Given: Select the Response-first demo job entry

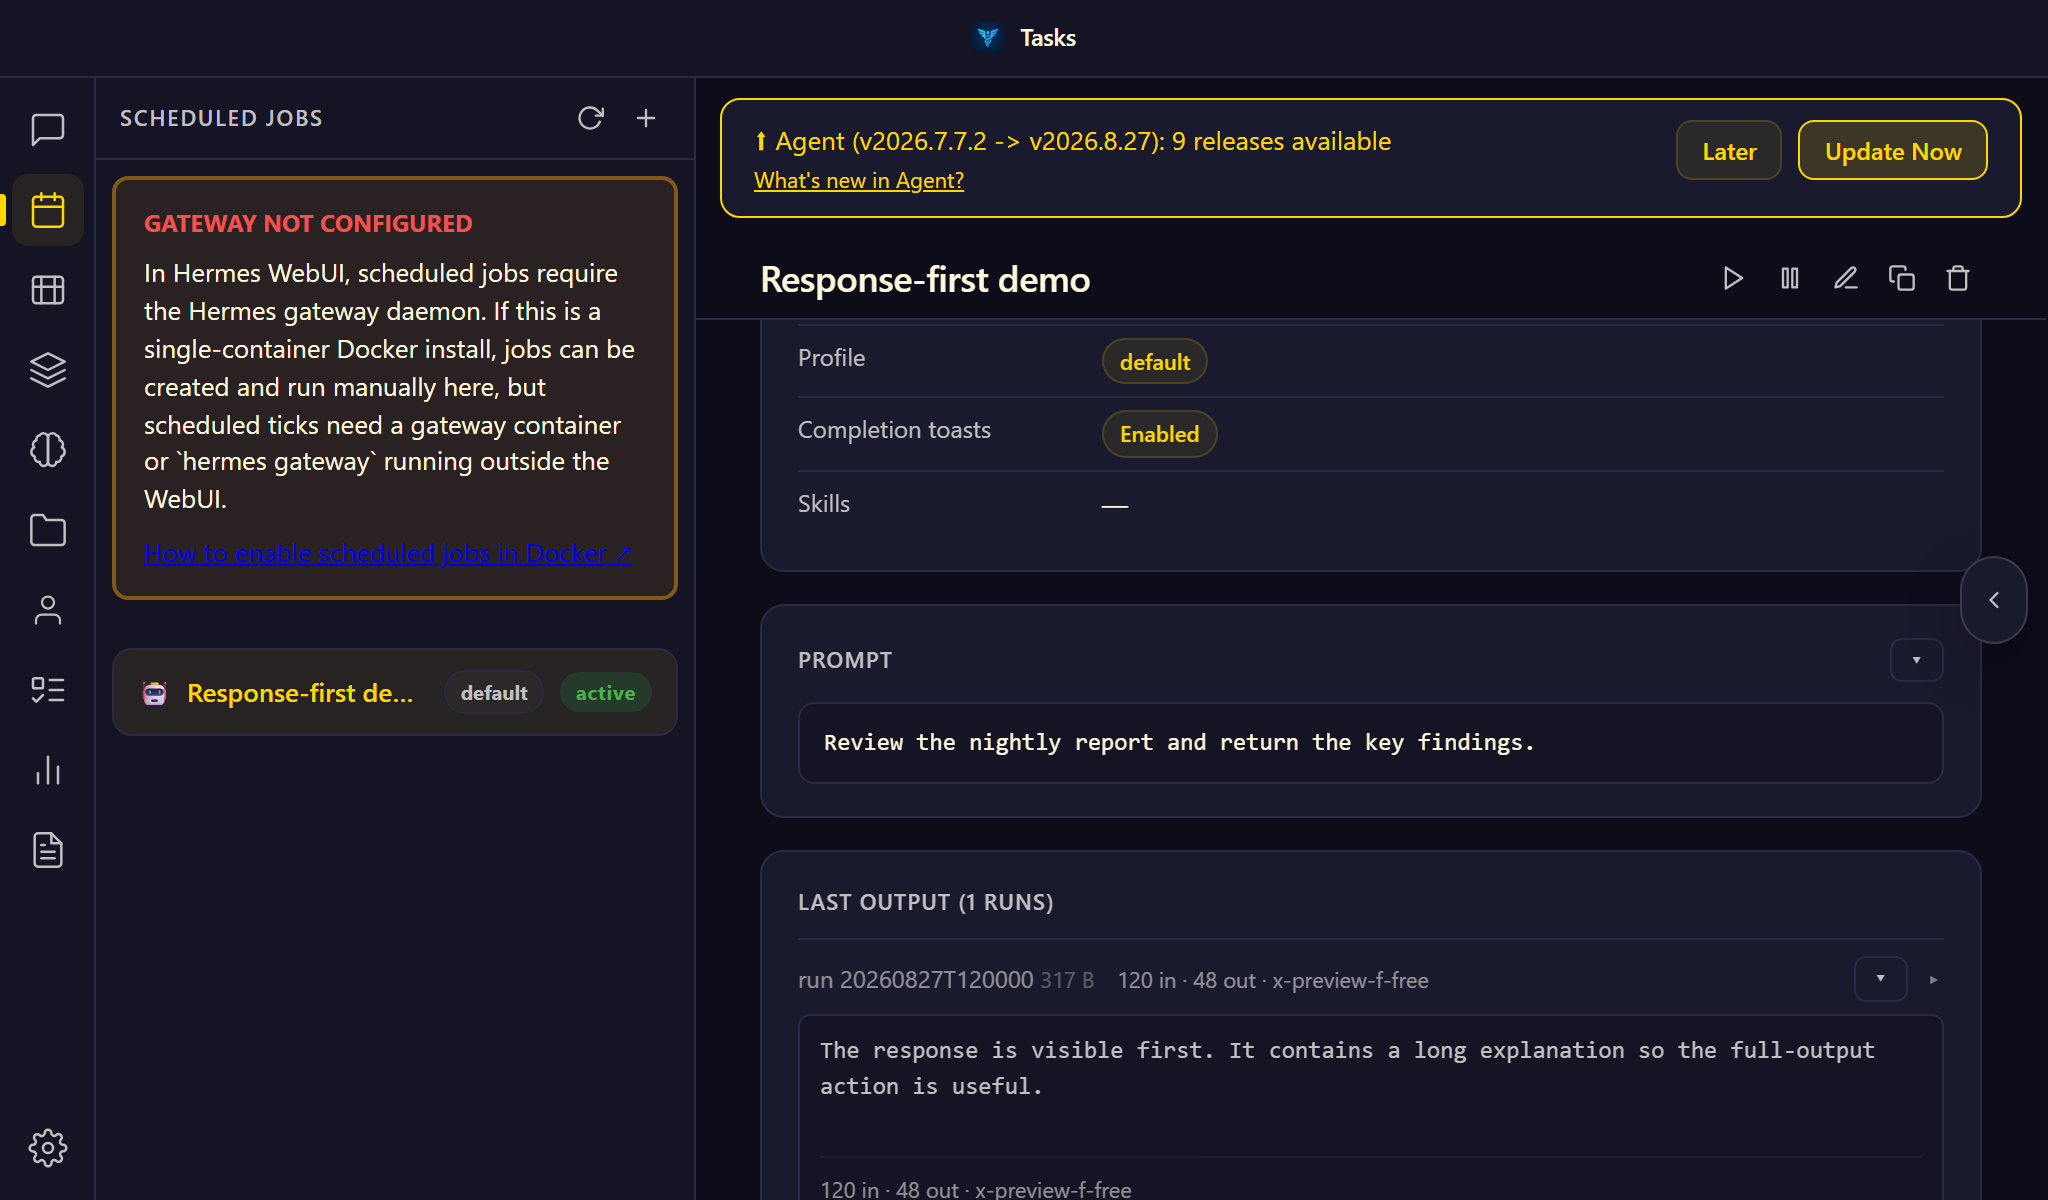Looking at the screenshot, I should pyautogui.click(x=395, y=692).
